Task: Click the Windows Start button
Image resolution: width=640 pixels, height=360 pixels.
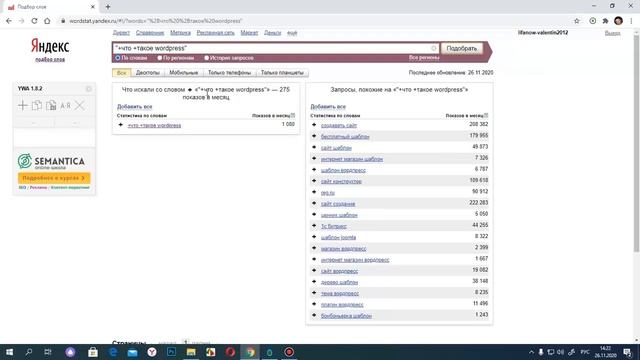Action: click(9, 352)
